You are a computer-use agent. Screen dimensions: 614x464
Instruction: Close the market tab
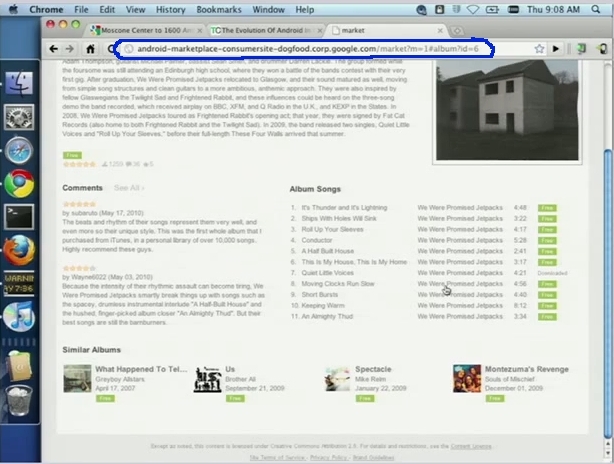pos(440,31)
